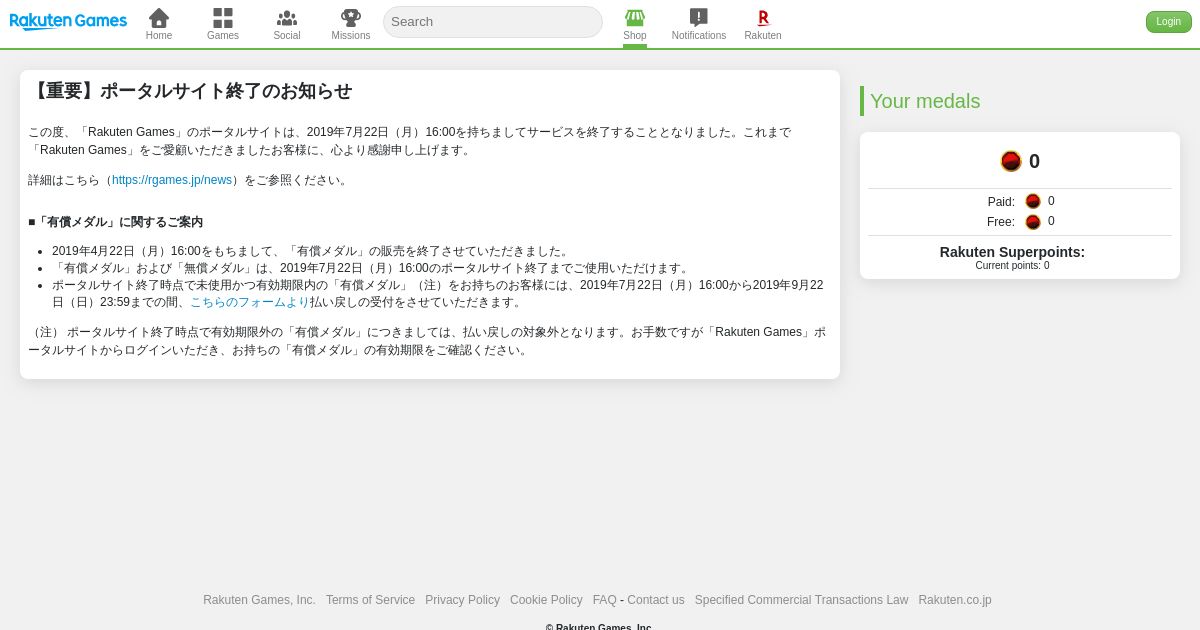Click the Paid: label
The image size is (1200, 630).
coord(1001,202)
